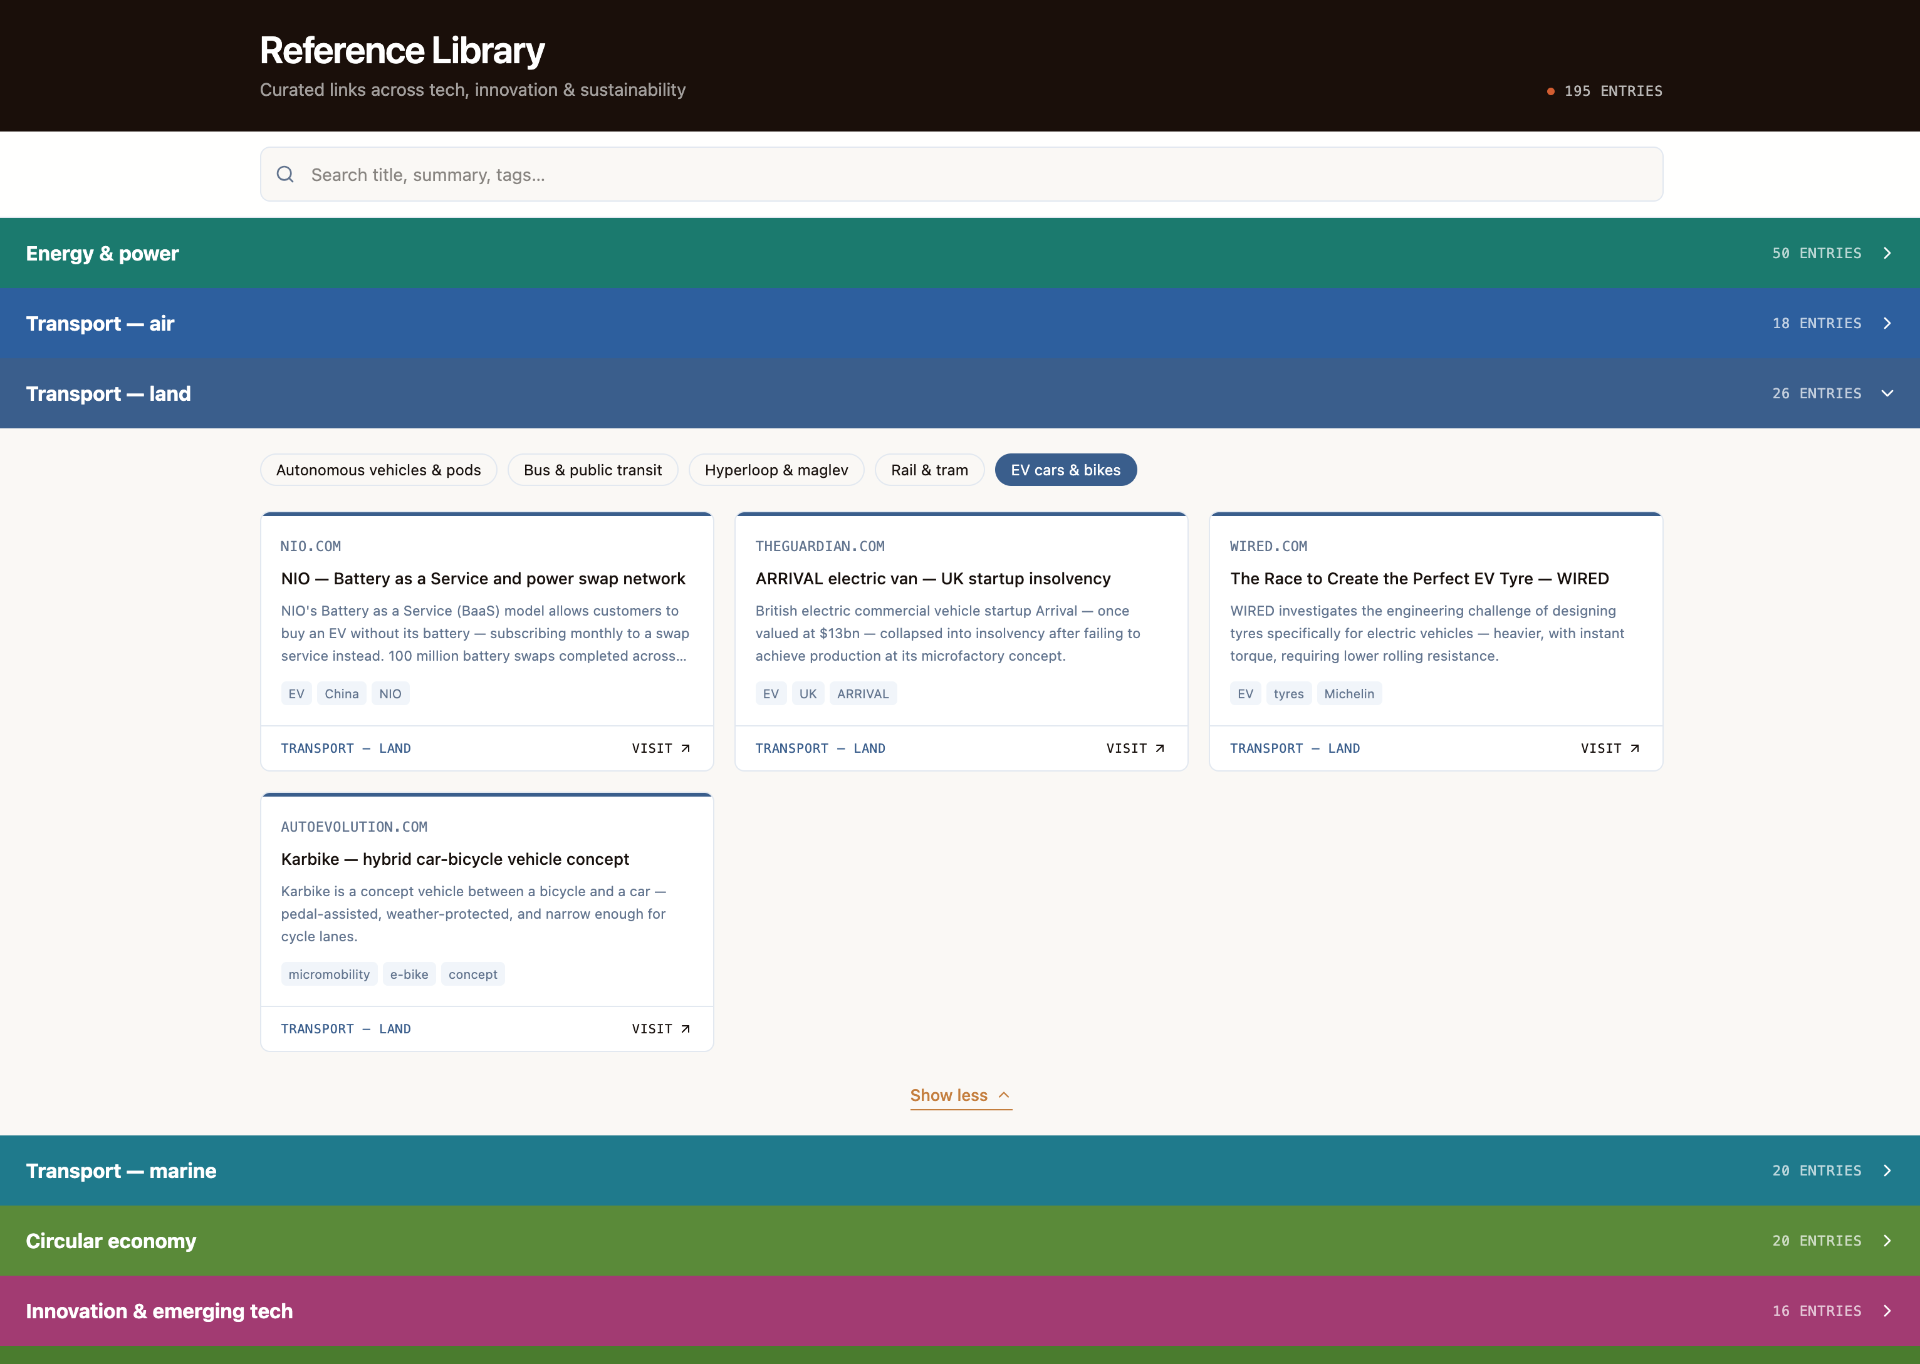Image resolution: width=1920 pixels, height=1364 pixels.
Task: Click the tyres tag chip
Action: tap(1288, 693)
